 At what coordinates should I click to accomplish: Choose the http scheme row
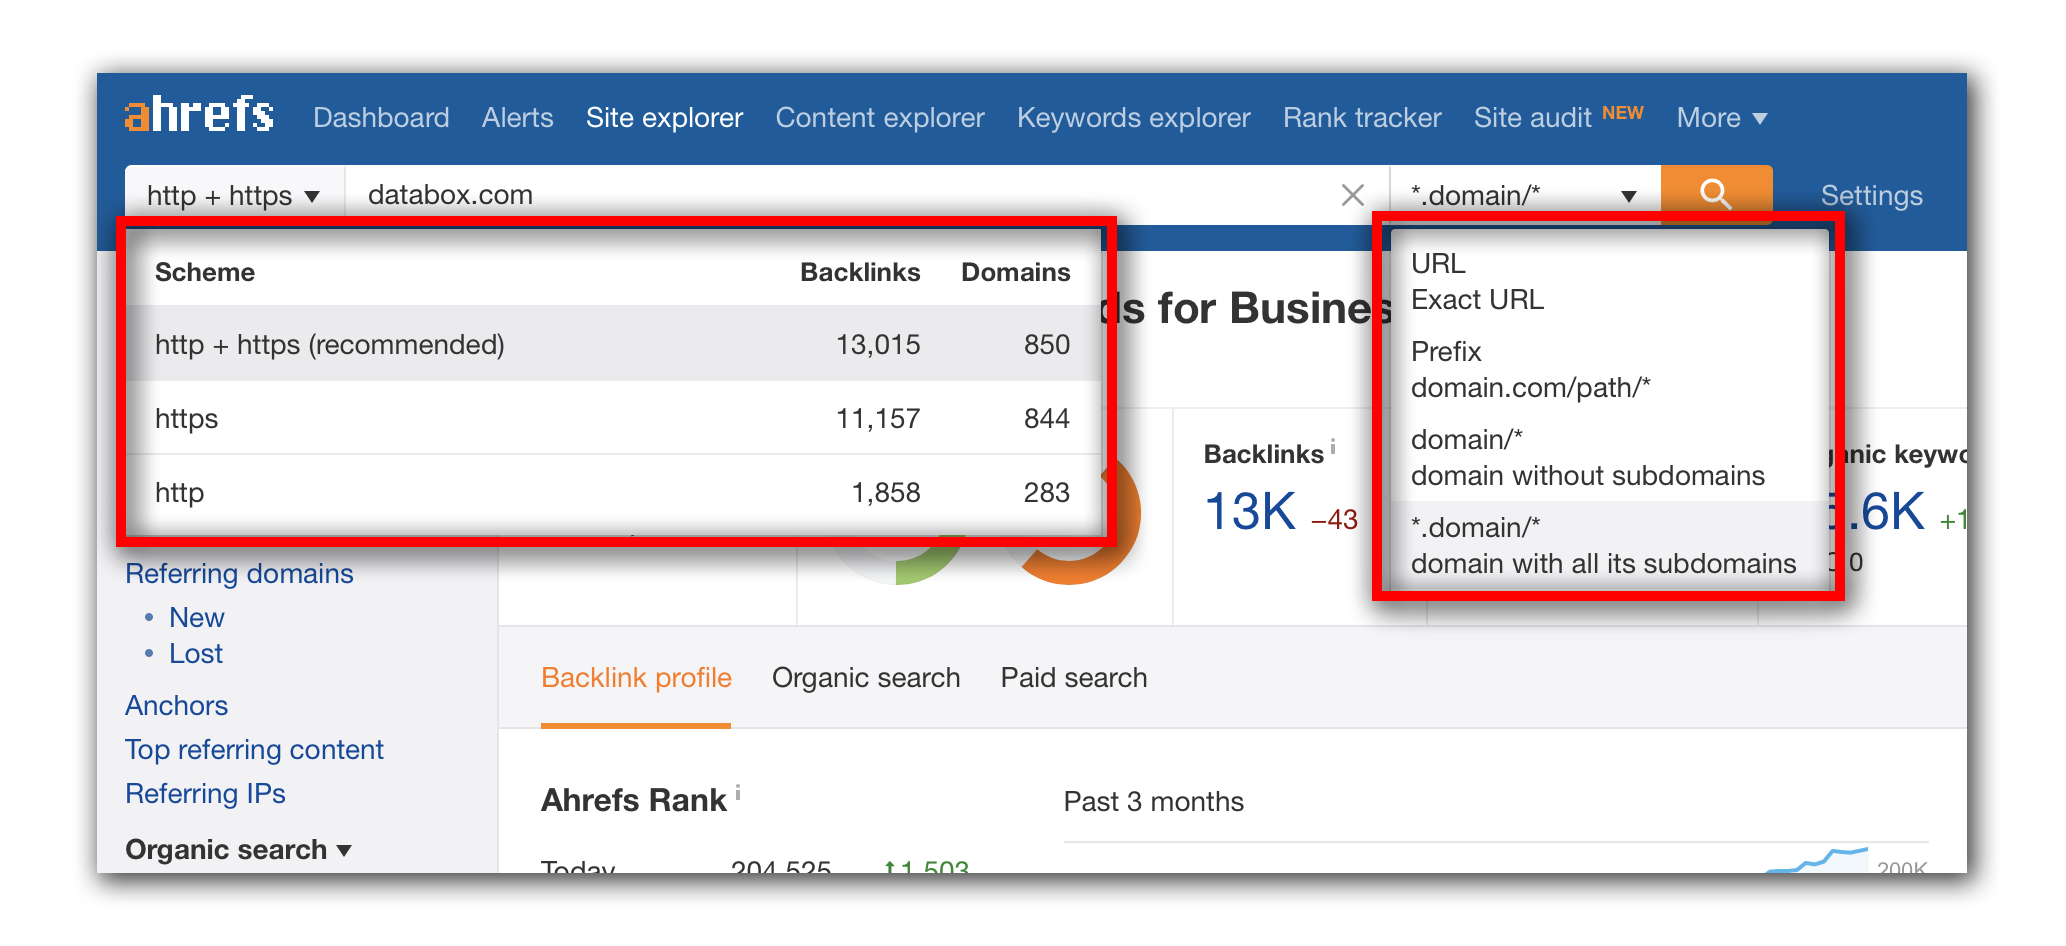pyautogui.click(x=613, y=492)
